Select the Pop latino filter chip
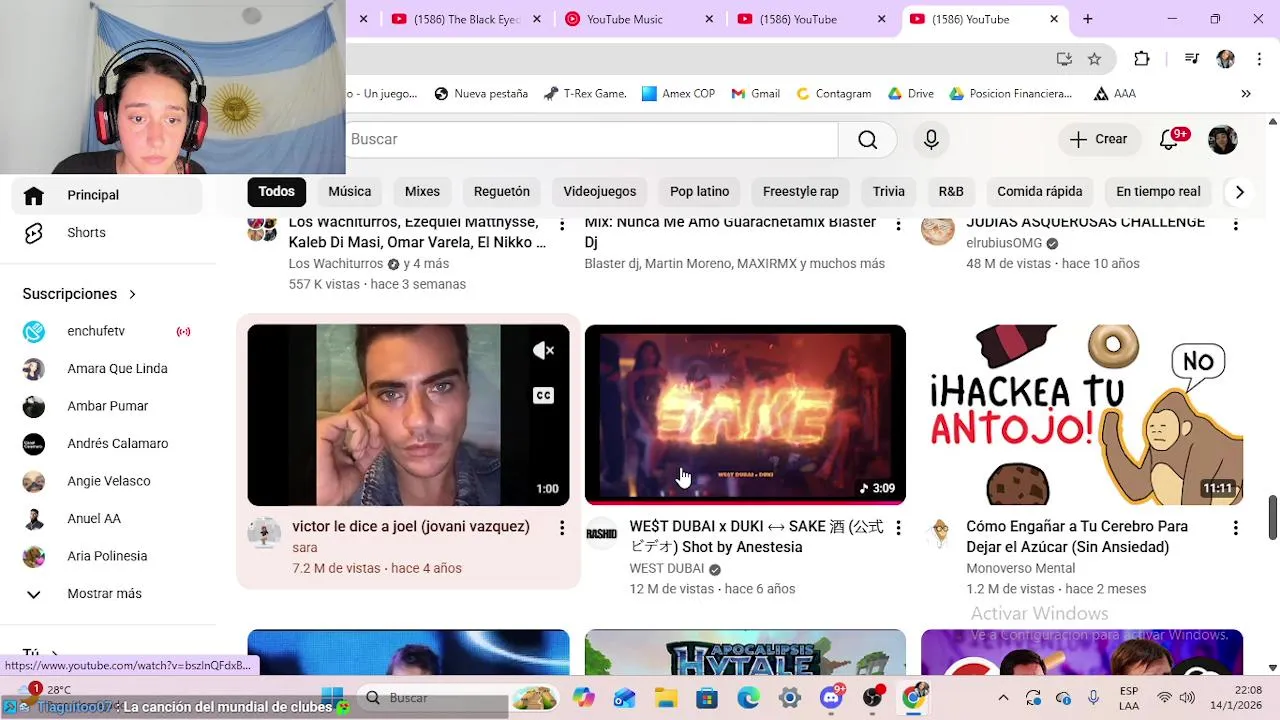Image resolution: width=1280 pixels, height=720 pixels. coord(700,192)
